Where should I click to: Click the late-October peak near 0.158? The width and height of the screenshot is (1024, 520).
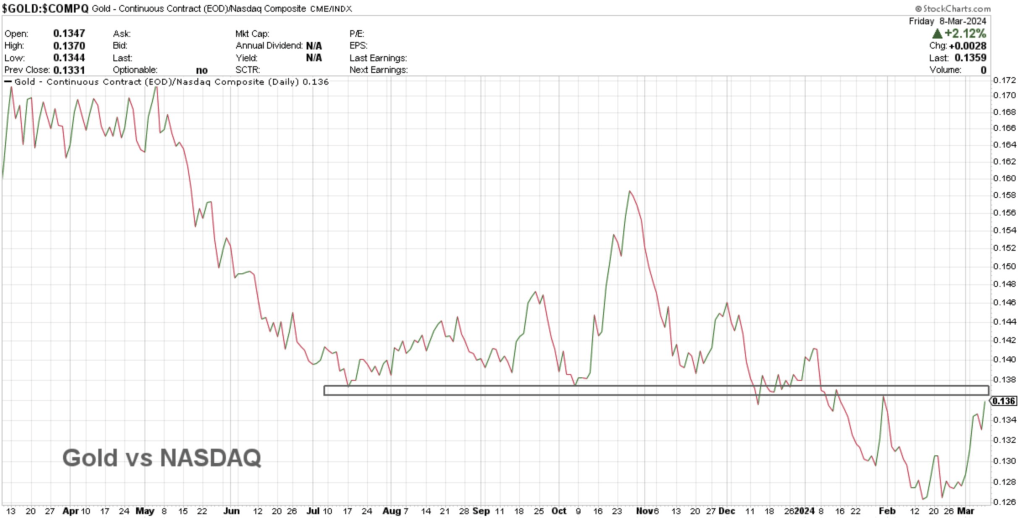tap(629, 191)
